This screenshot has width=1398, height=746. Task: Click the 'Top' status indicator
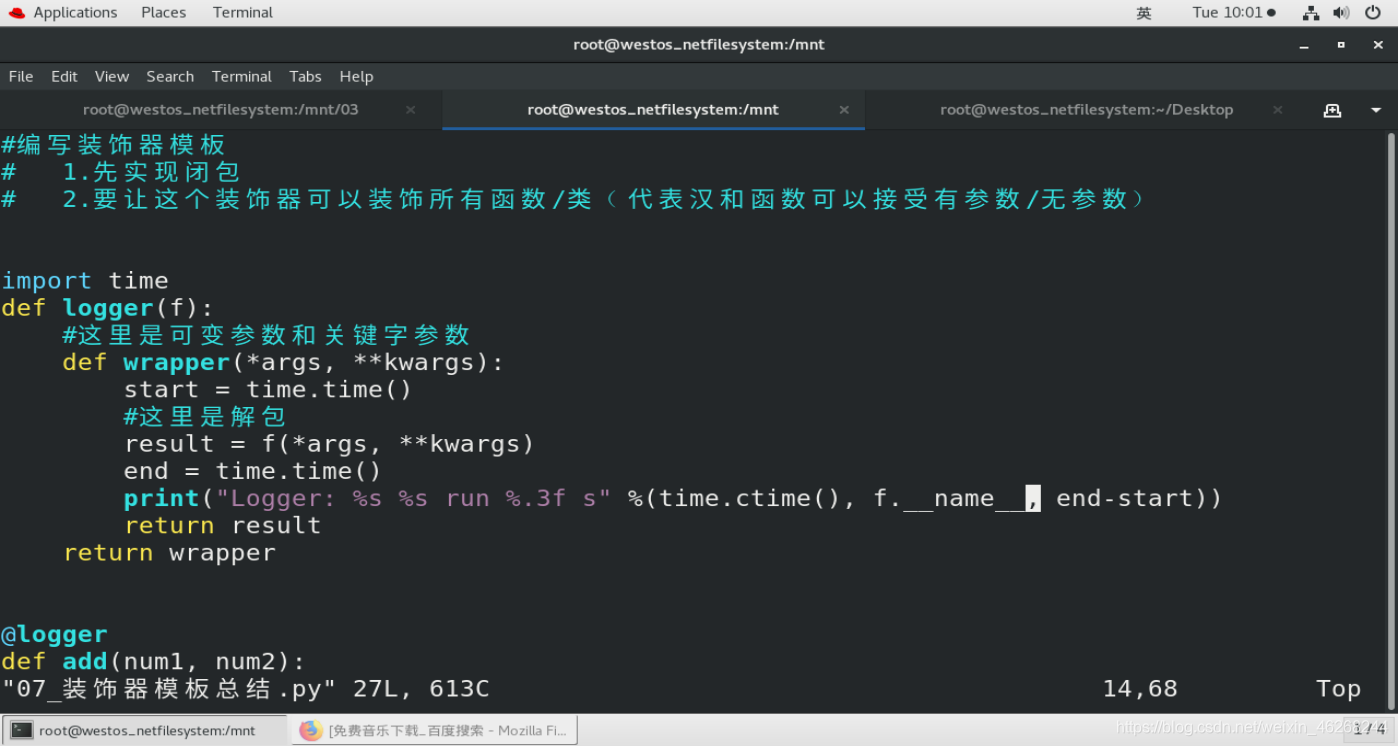pyautogui.click(x=1338, y=689)
